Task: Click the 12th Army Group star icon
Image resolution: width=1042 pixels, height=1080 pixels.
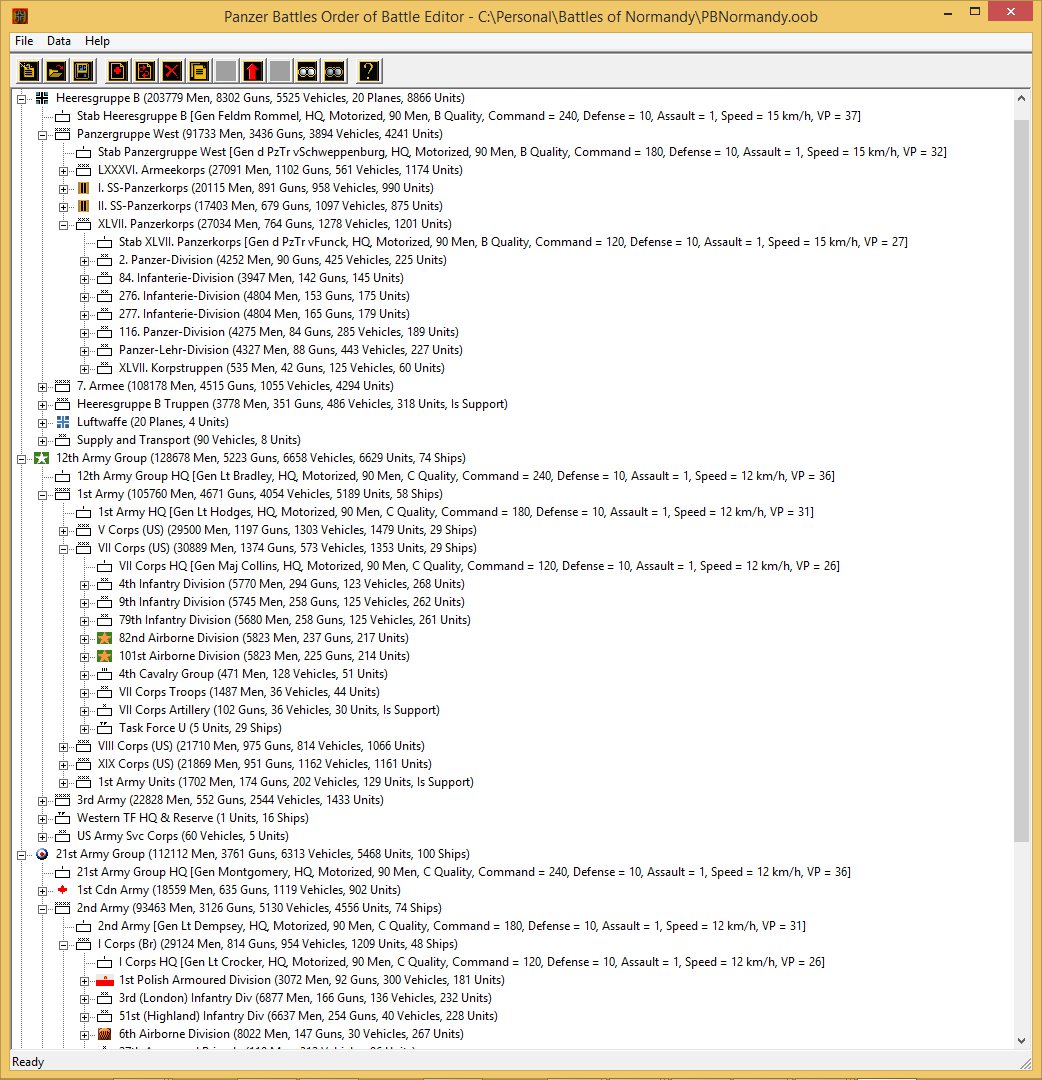Action: pos(42,458)
